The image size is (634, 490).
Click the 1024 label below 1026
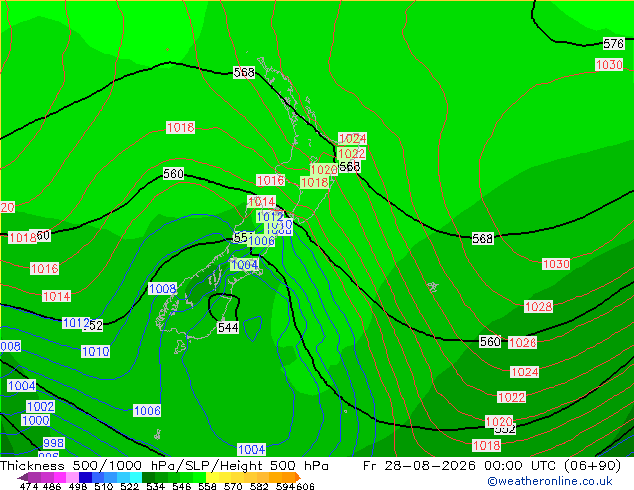[524, 372]
